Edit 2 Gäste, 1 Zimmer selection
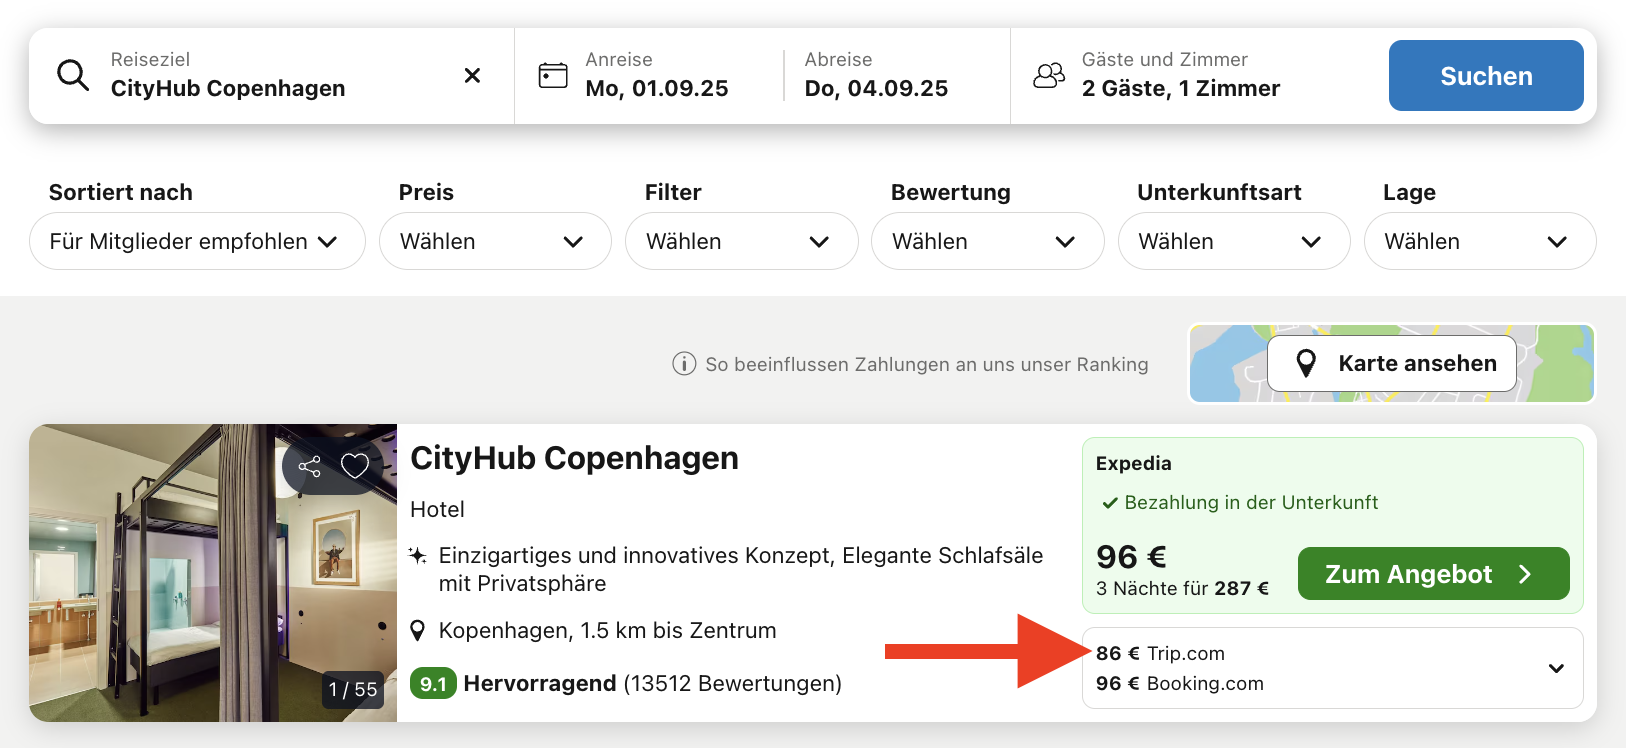This screenshot has height=748, width=1626. tap(1180, 88)
